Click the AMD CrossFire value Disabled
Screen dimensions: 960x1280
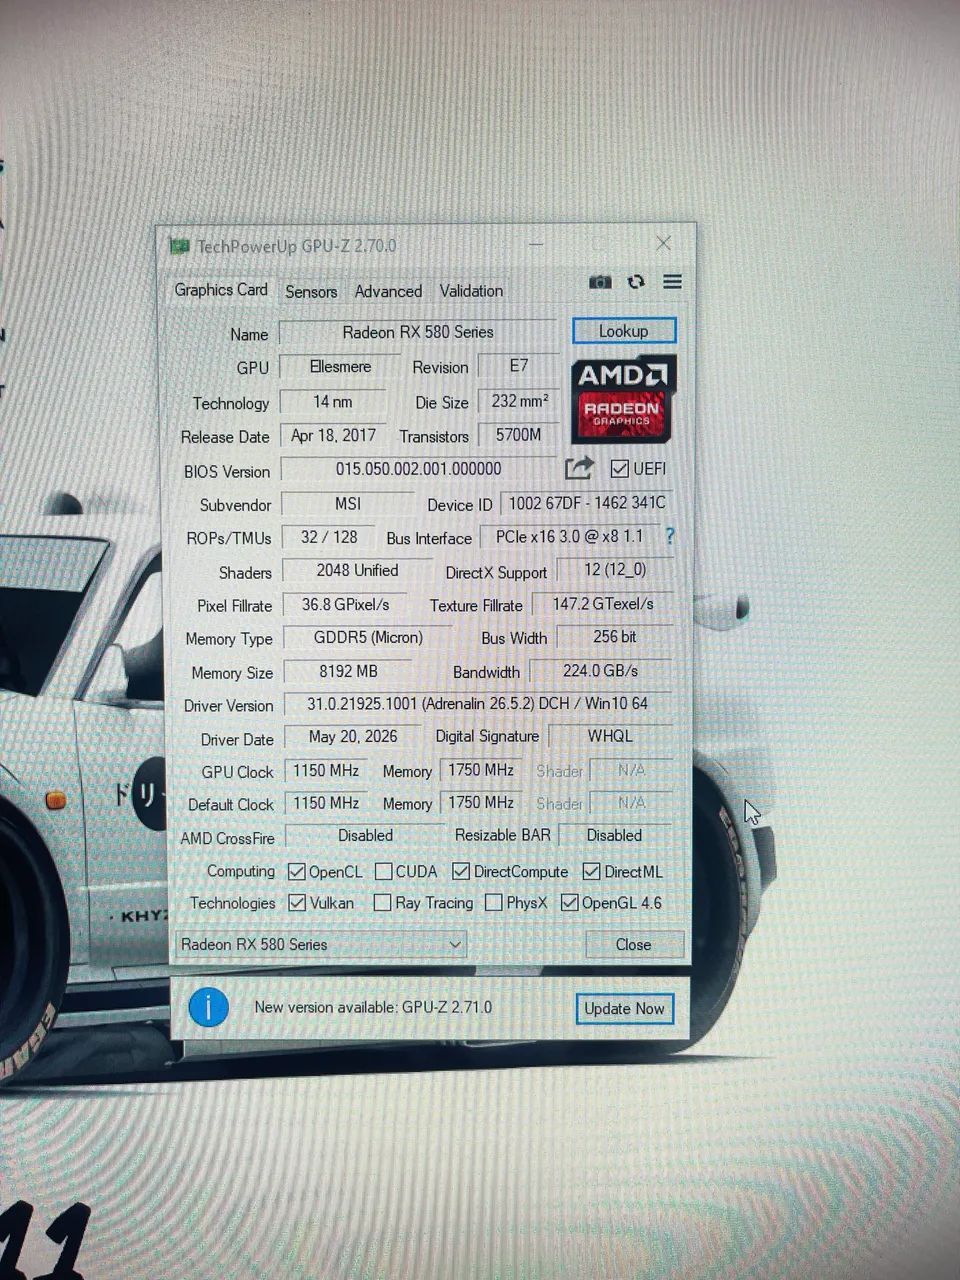(365, 836)
